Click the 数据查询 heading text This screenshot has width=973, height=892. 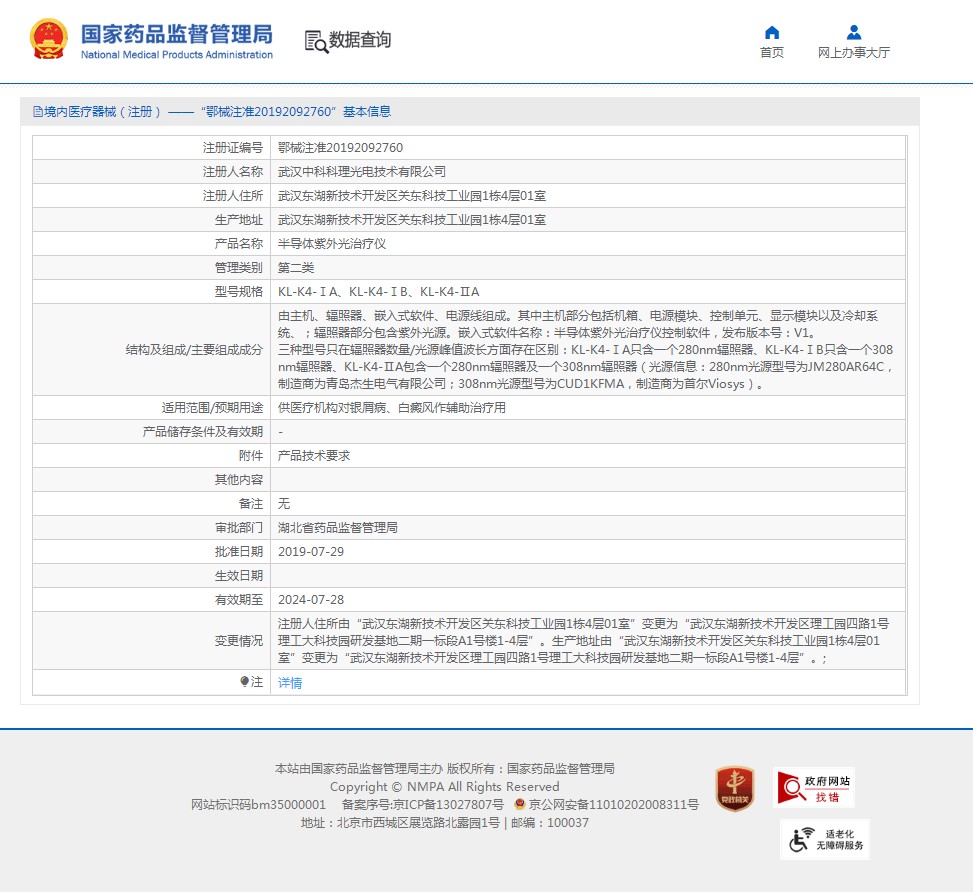pos(360,40)
